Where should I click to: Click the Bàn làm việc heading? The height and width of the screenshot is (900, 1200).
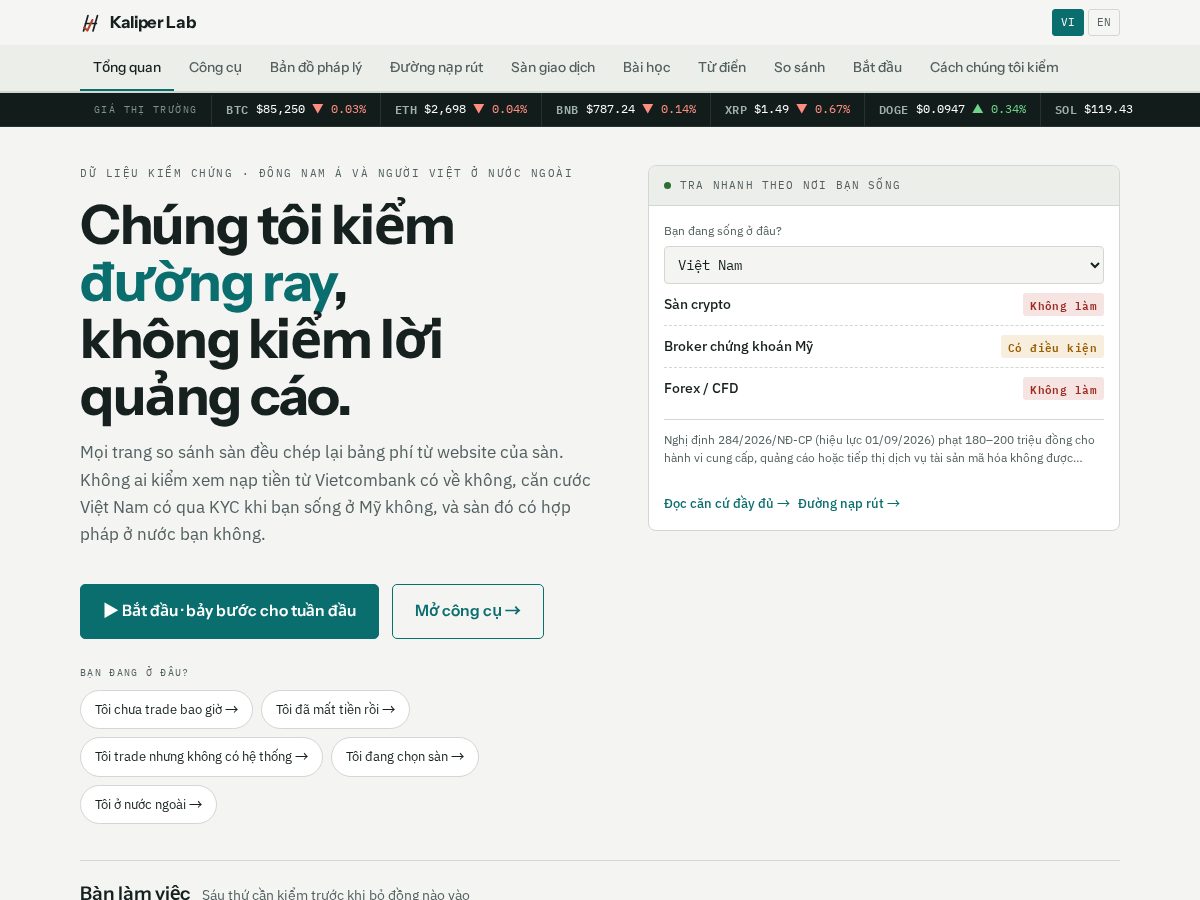(135, 893)
